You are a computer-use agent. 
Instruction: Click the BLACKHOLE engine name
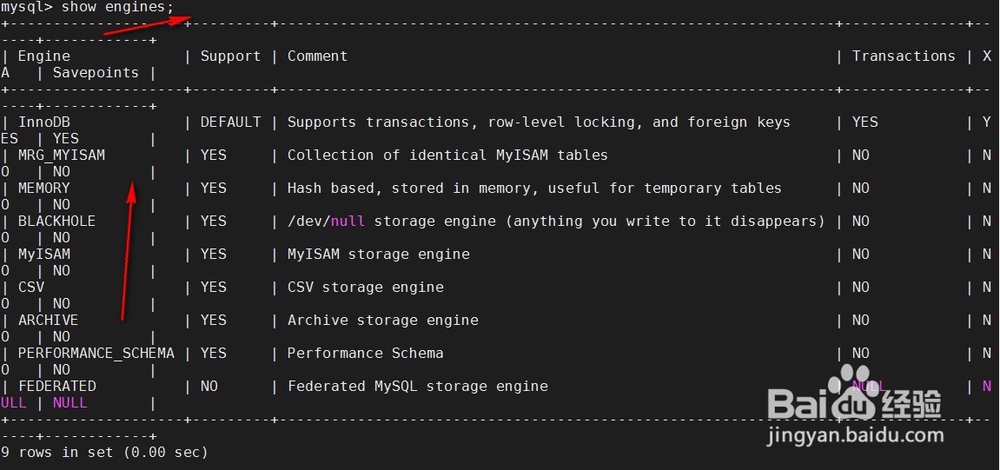click(x=57, y=221)
